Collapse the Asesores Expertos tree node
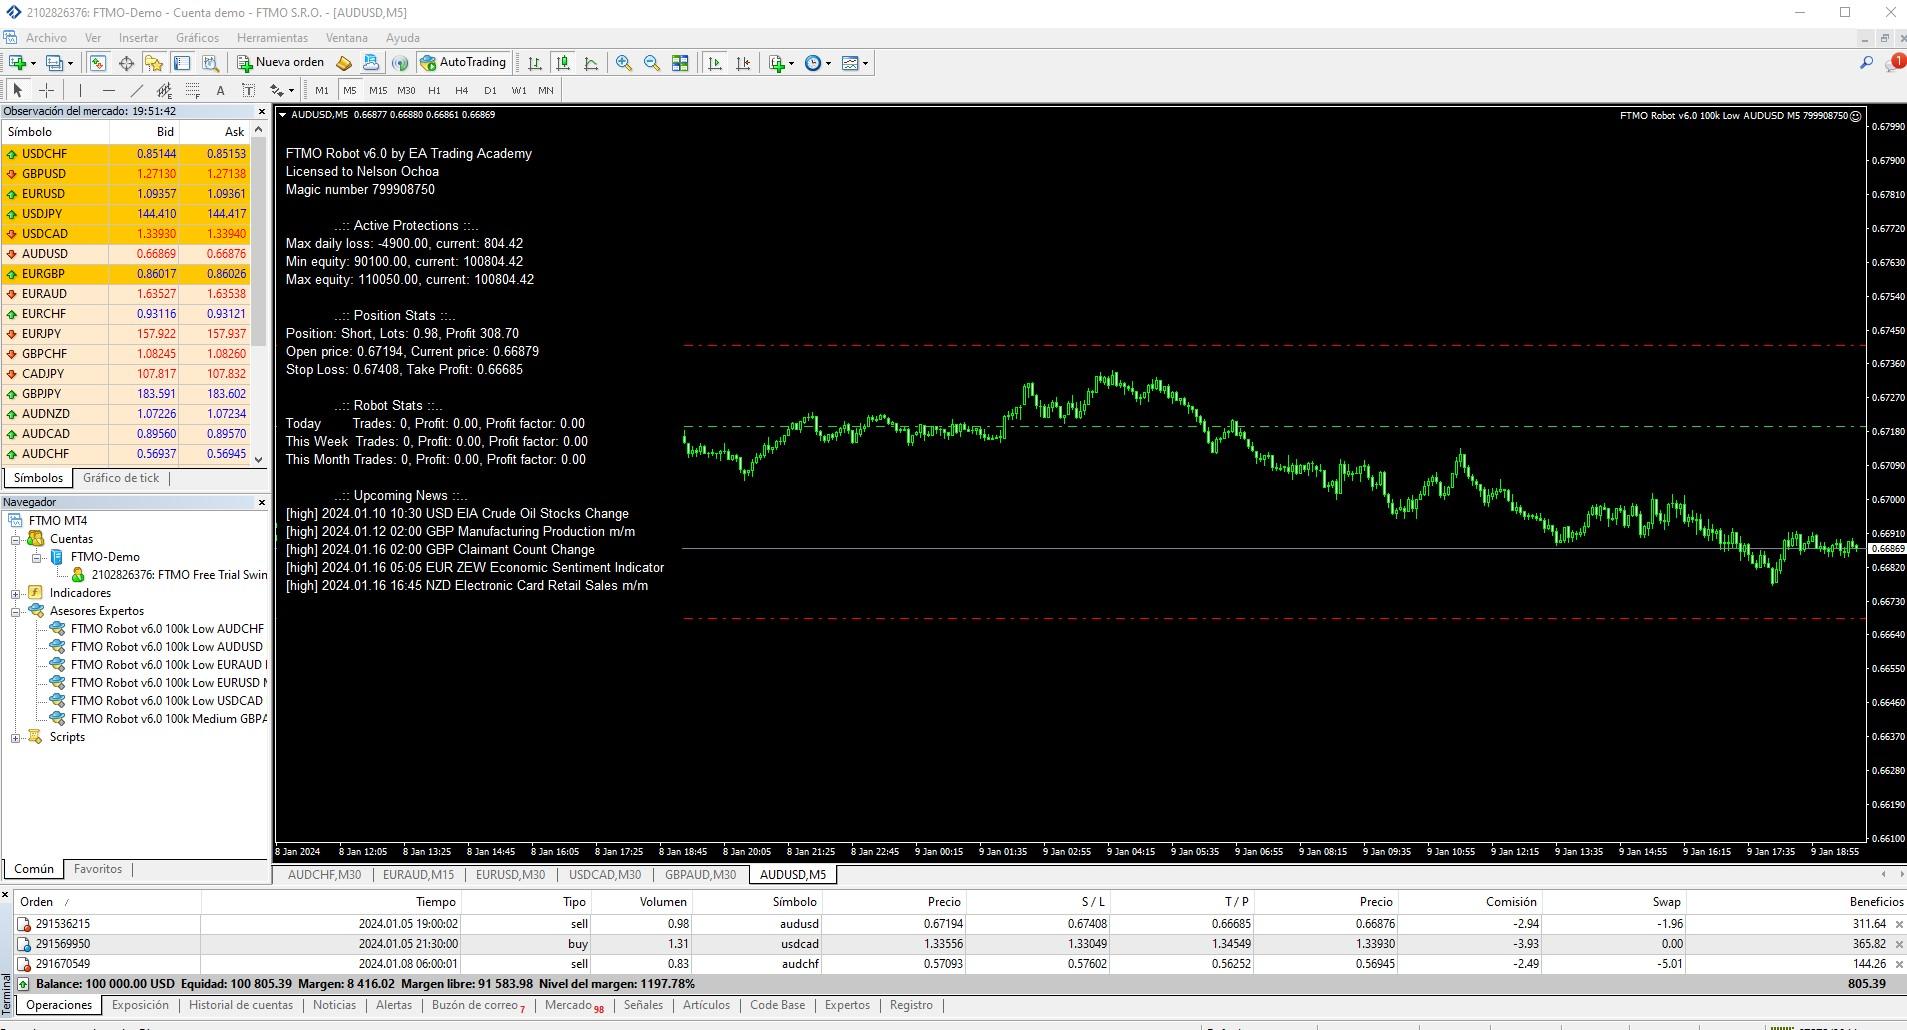 tap(16, 611)
